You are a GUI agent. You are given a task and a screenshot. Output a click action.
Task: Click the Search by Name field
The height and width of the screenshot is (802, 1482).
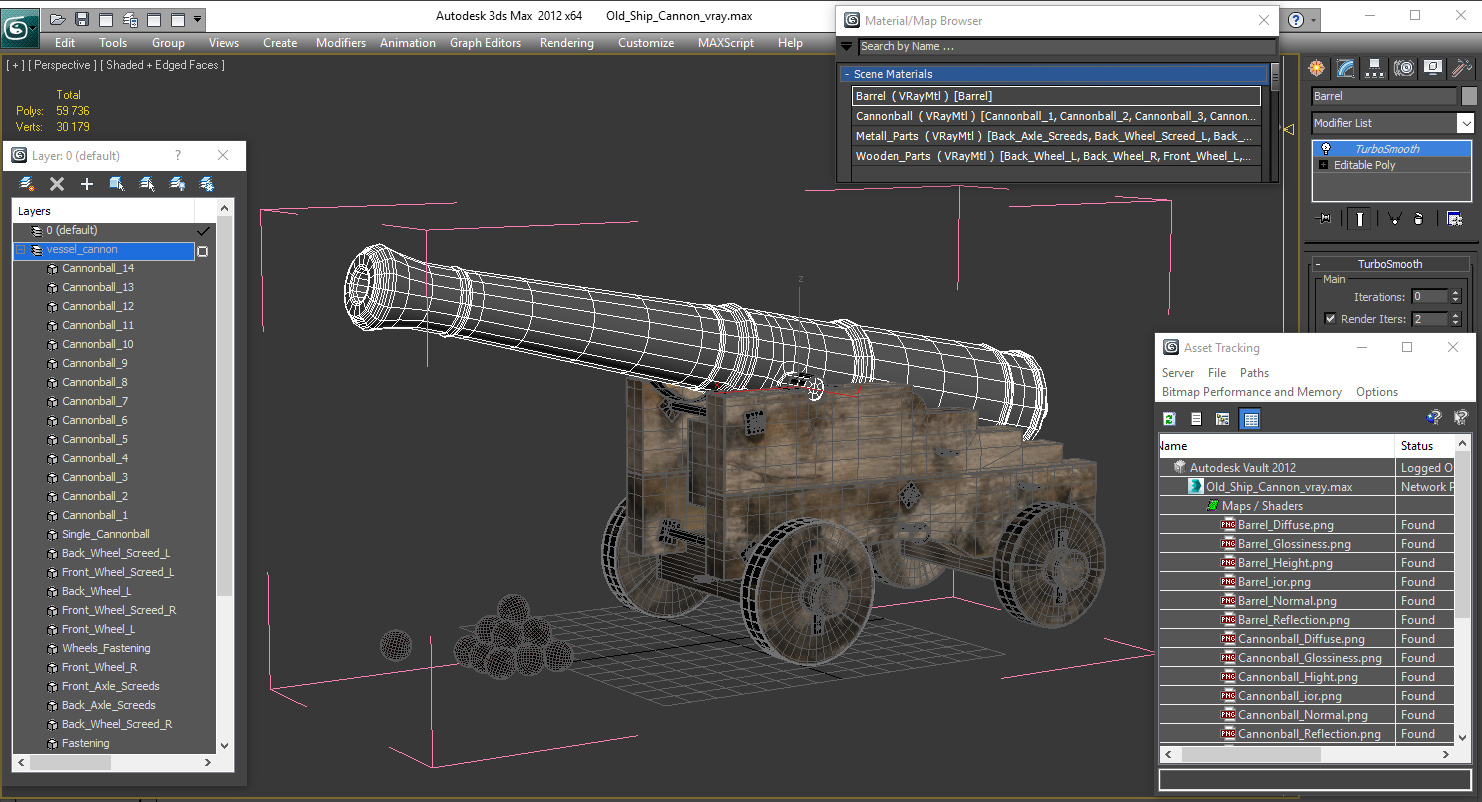[x=1067, y=46]
